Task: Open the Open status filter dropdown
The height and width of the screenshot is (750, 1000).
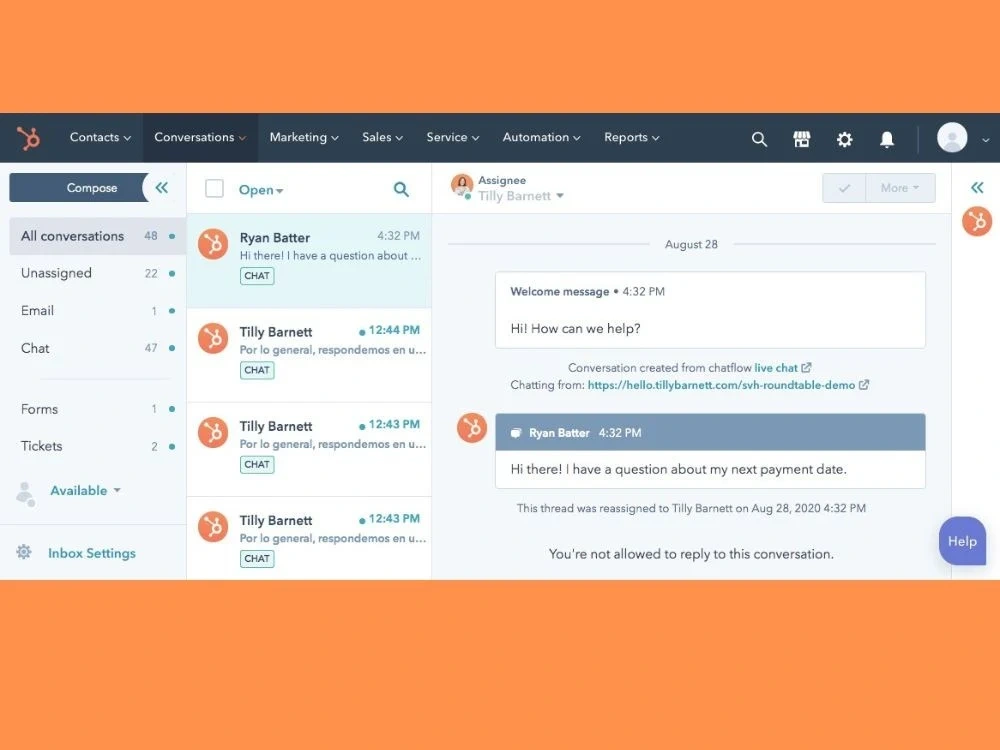Action: 261,189
